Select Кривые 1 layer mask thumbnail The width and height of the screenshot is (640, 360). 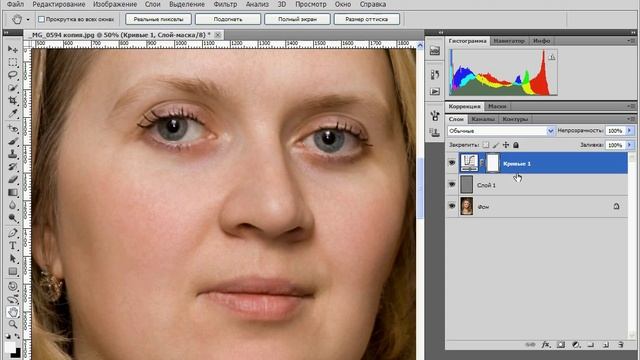pyautogui.click(x=493, y=163)
